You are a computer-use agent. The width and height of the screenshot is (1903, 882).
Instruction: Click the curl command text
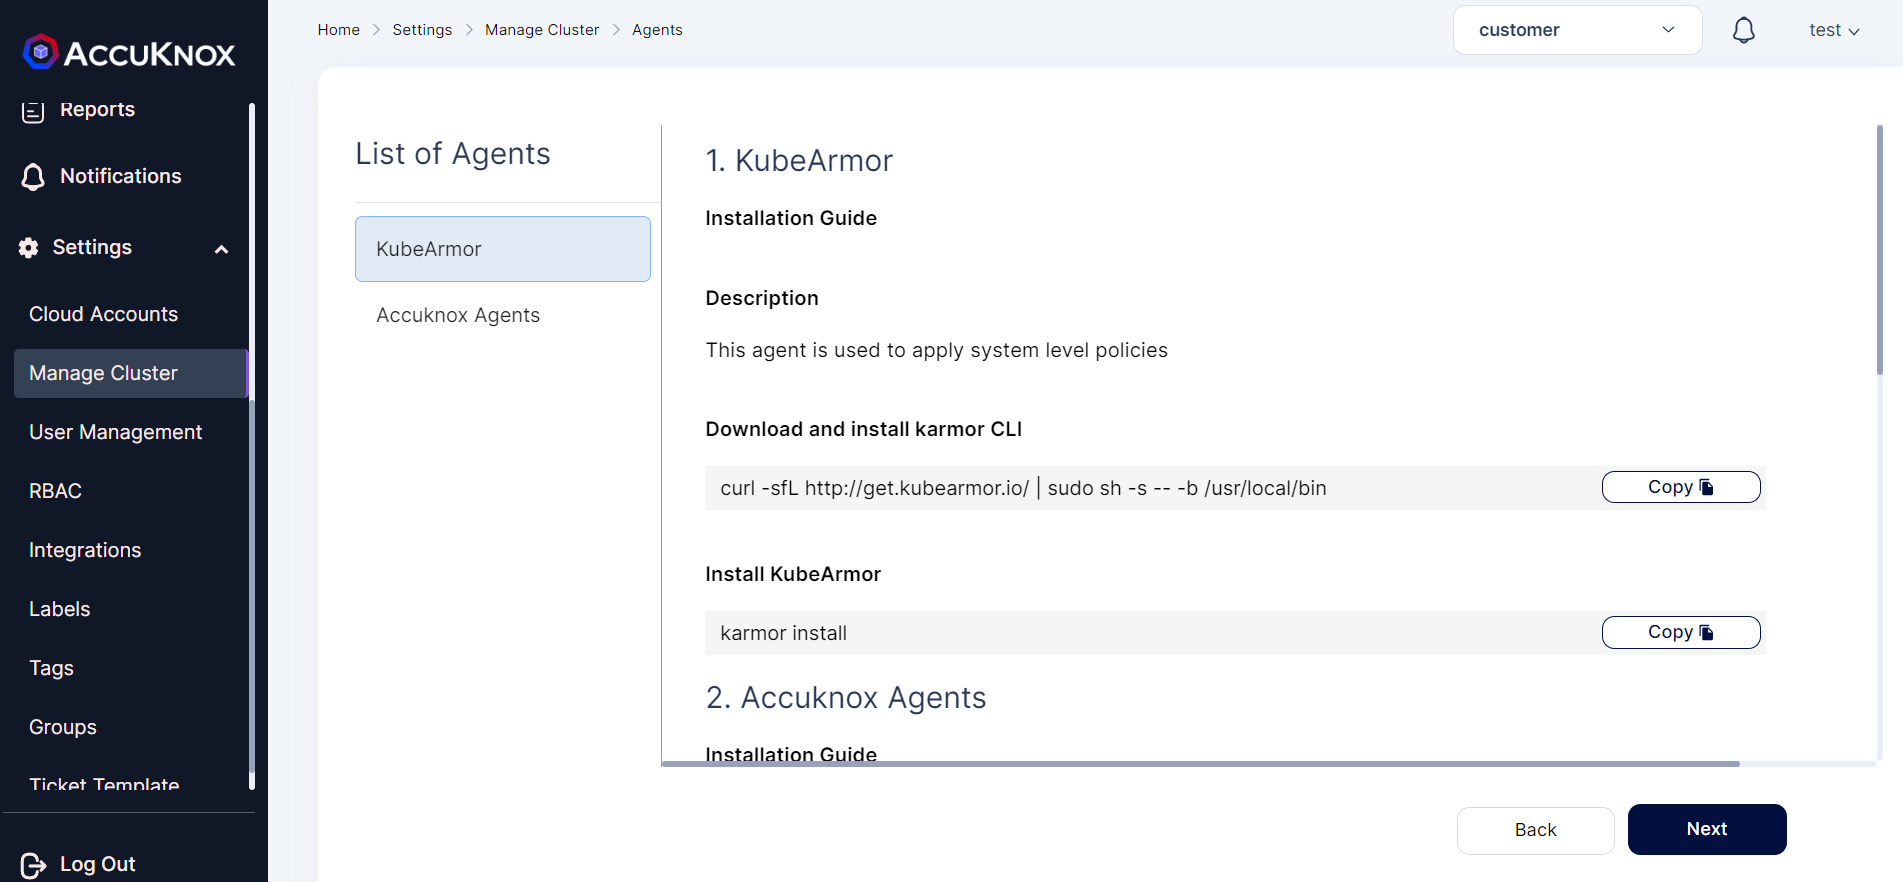[1023, 488]
